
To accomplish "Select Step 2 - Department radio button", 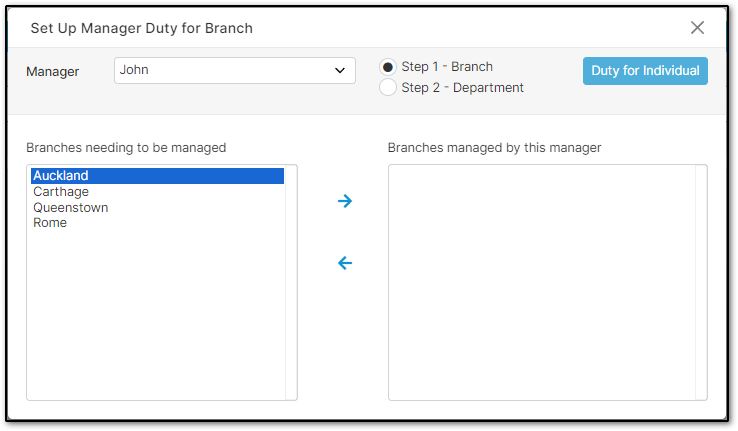I will click(x=387, y=88).
